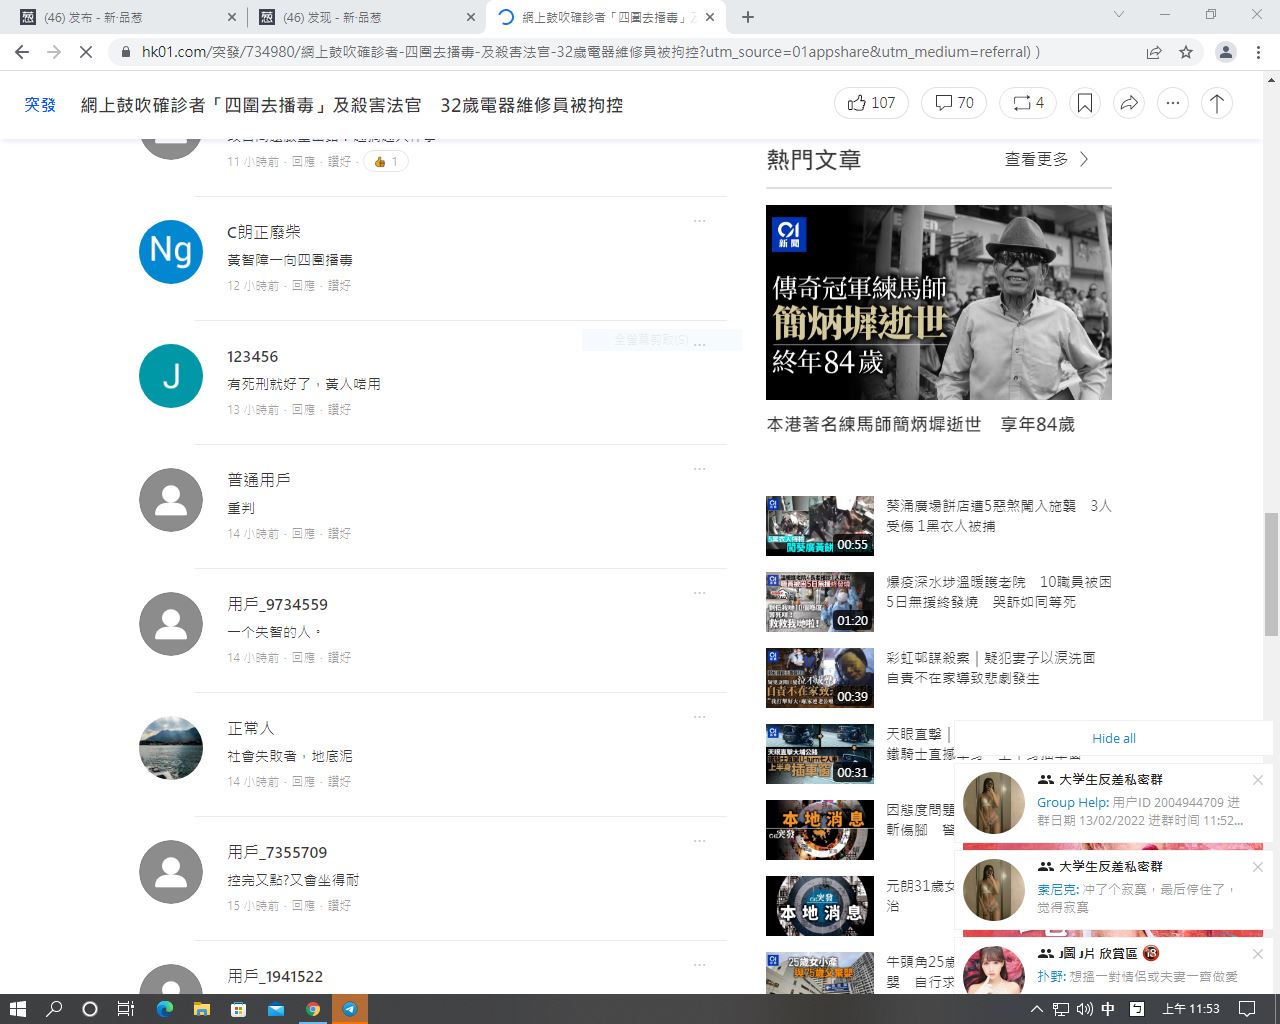Open options menu for C朗正廢柴's comment
1280x1024 pixels.
tap(700, 221)
